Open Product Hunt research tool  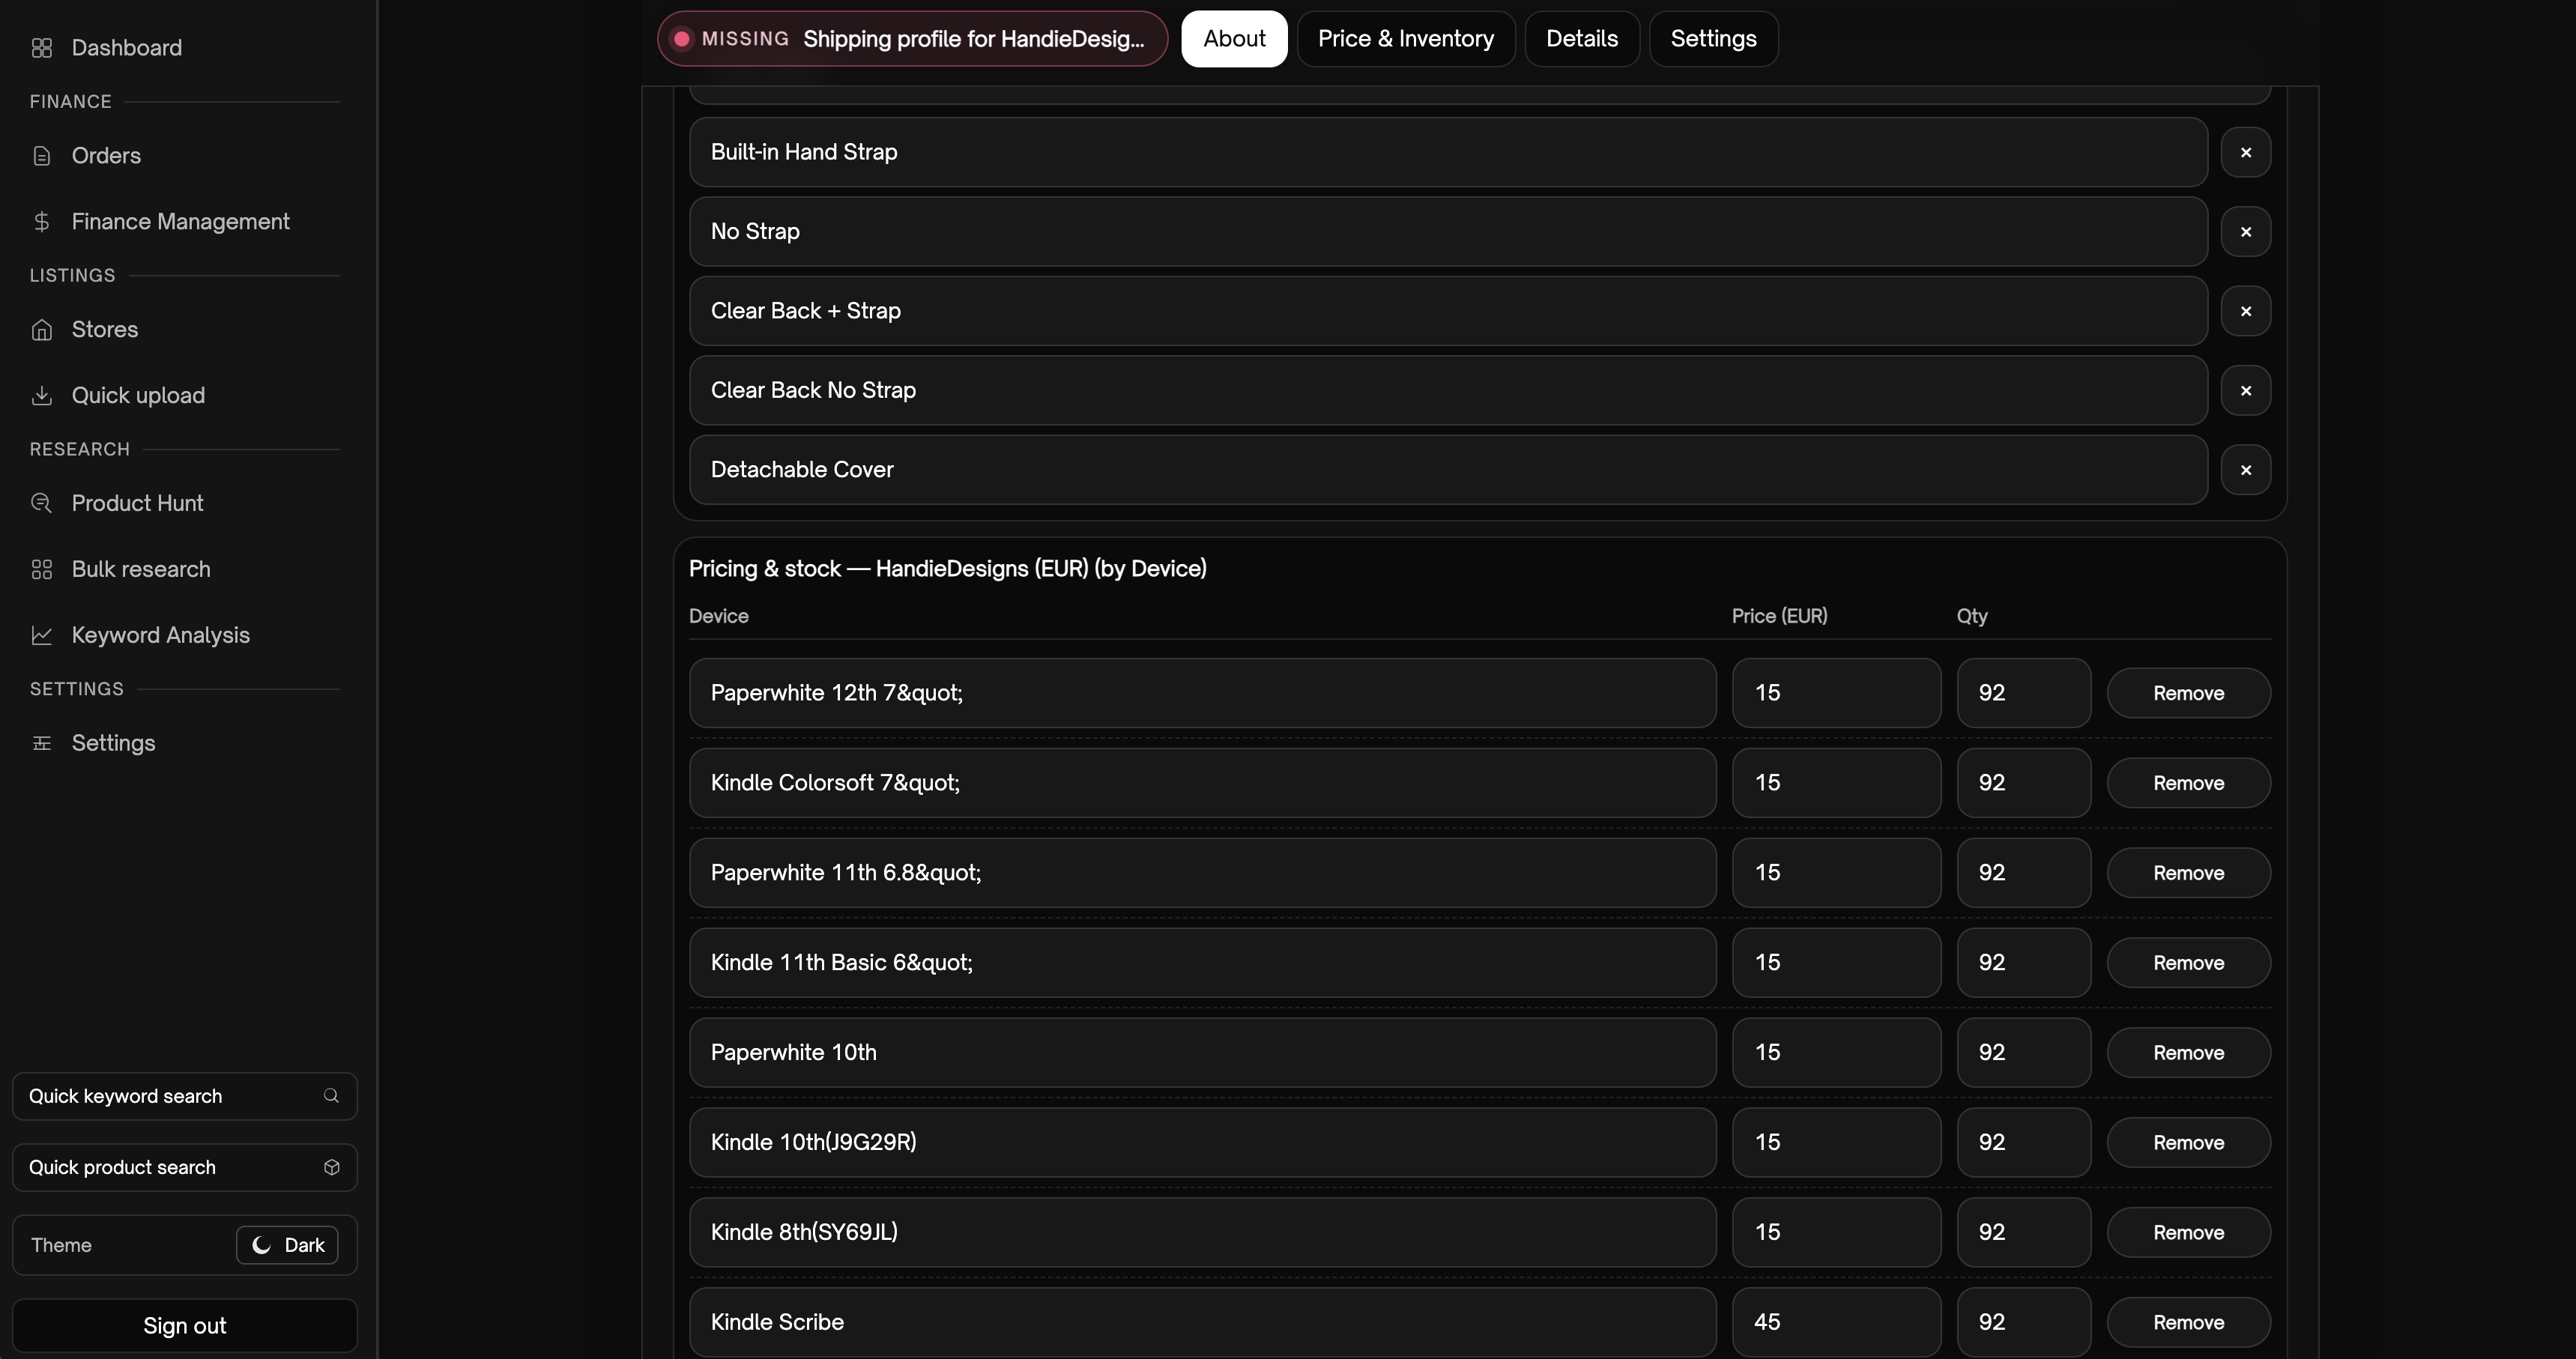click(137, 503)
